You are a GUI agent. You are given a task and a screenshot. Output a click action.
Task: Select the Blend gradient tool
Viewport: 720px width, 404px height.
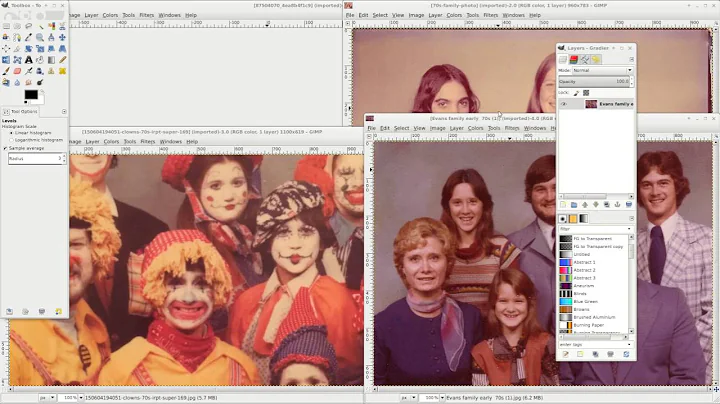(51, 60)
